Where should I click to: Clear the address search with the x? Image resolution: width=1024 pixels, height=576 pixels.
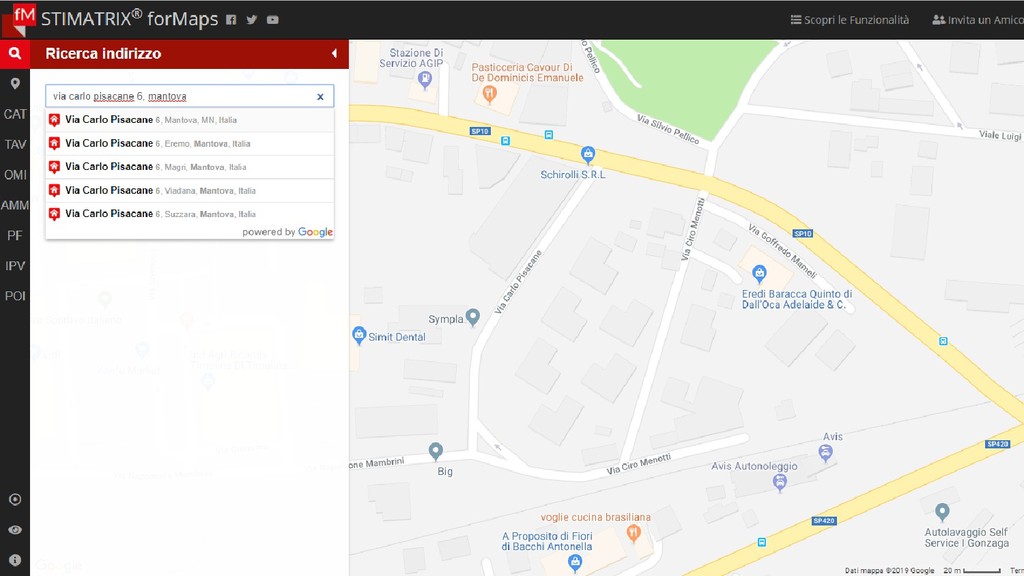tap(320, 97)
